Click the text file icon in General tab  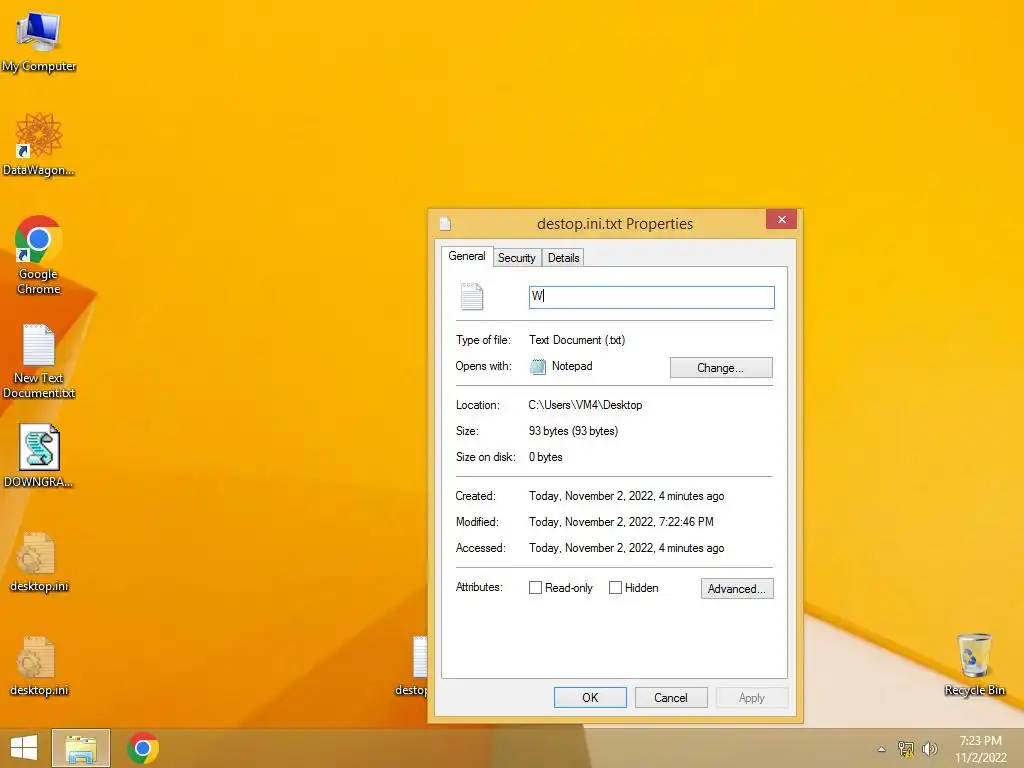(x=472, y=297)
